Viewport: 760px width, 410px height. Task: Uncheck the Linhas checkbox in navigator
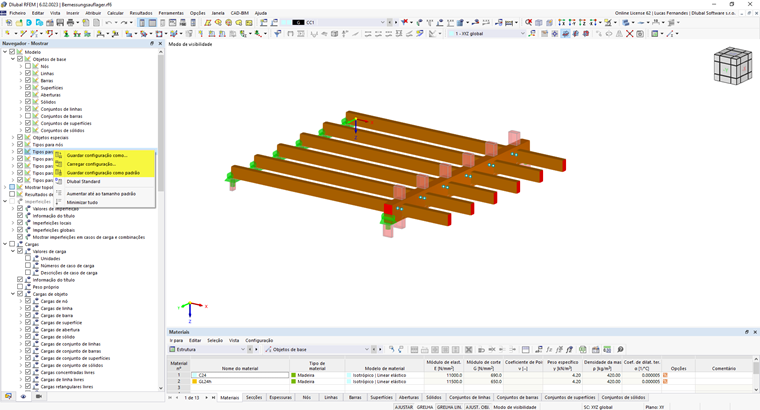coord(28,73)
